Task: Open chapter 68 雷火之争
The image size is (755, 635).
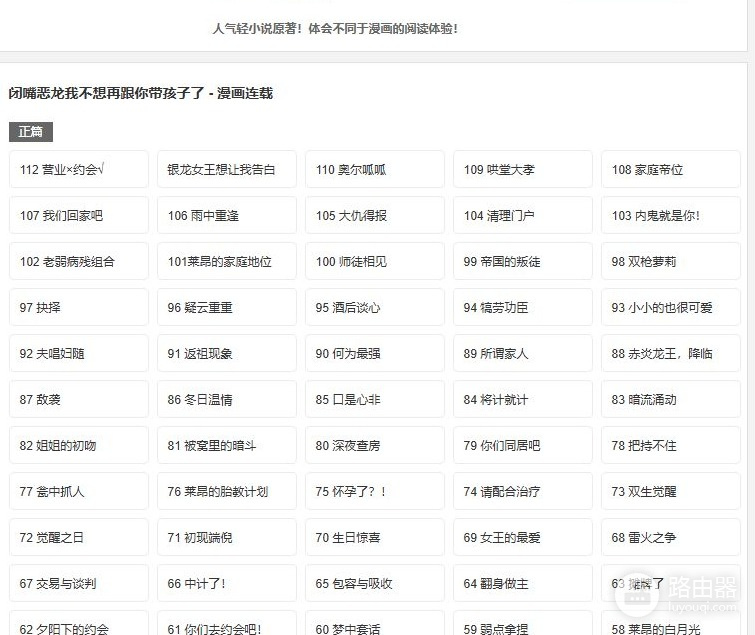Action: click(x=671, y=537)
